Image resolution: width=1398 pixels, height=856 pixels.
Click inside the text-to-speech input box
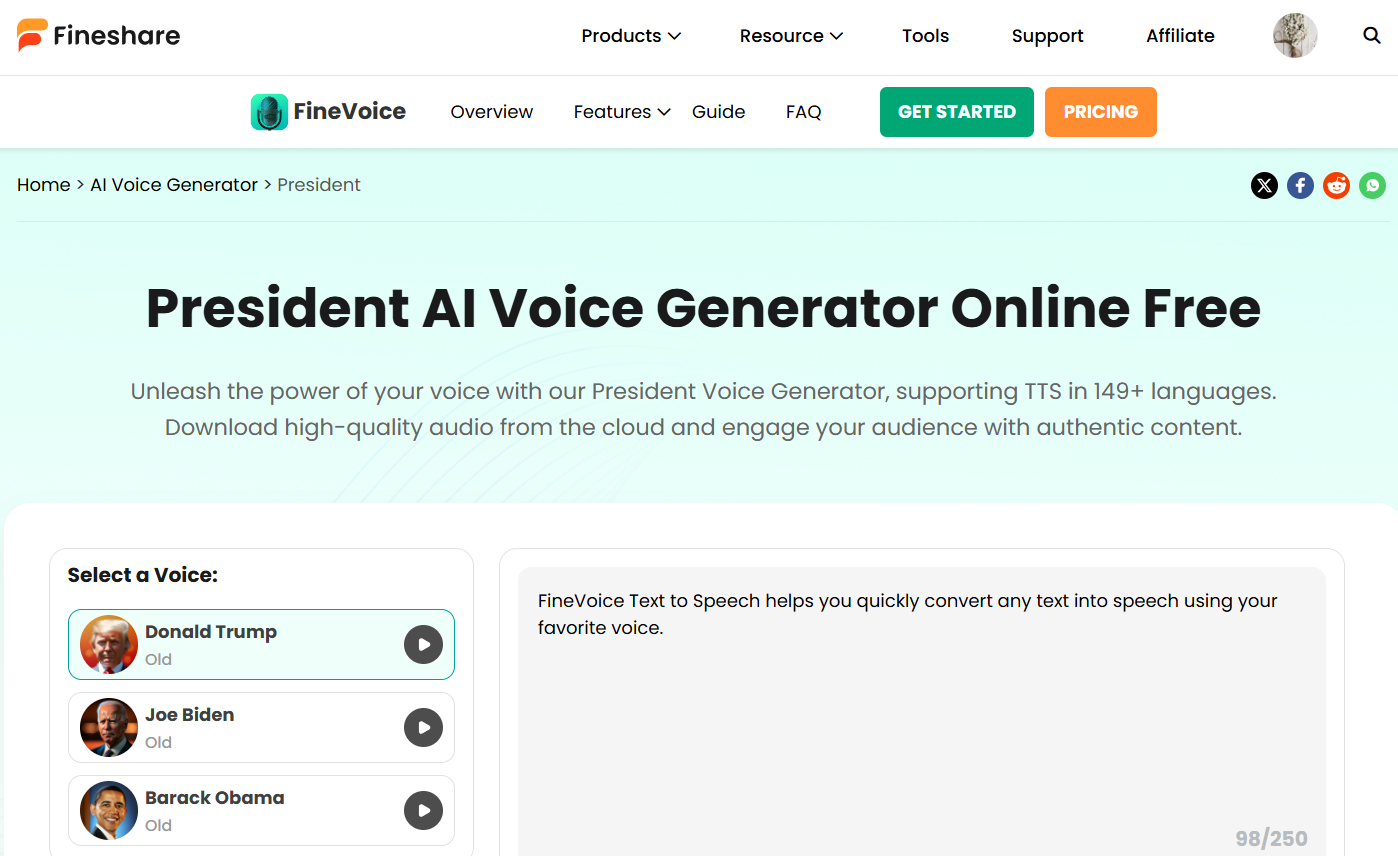pos(920,720)
